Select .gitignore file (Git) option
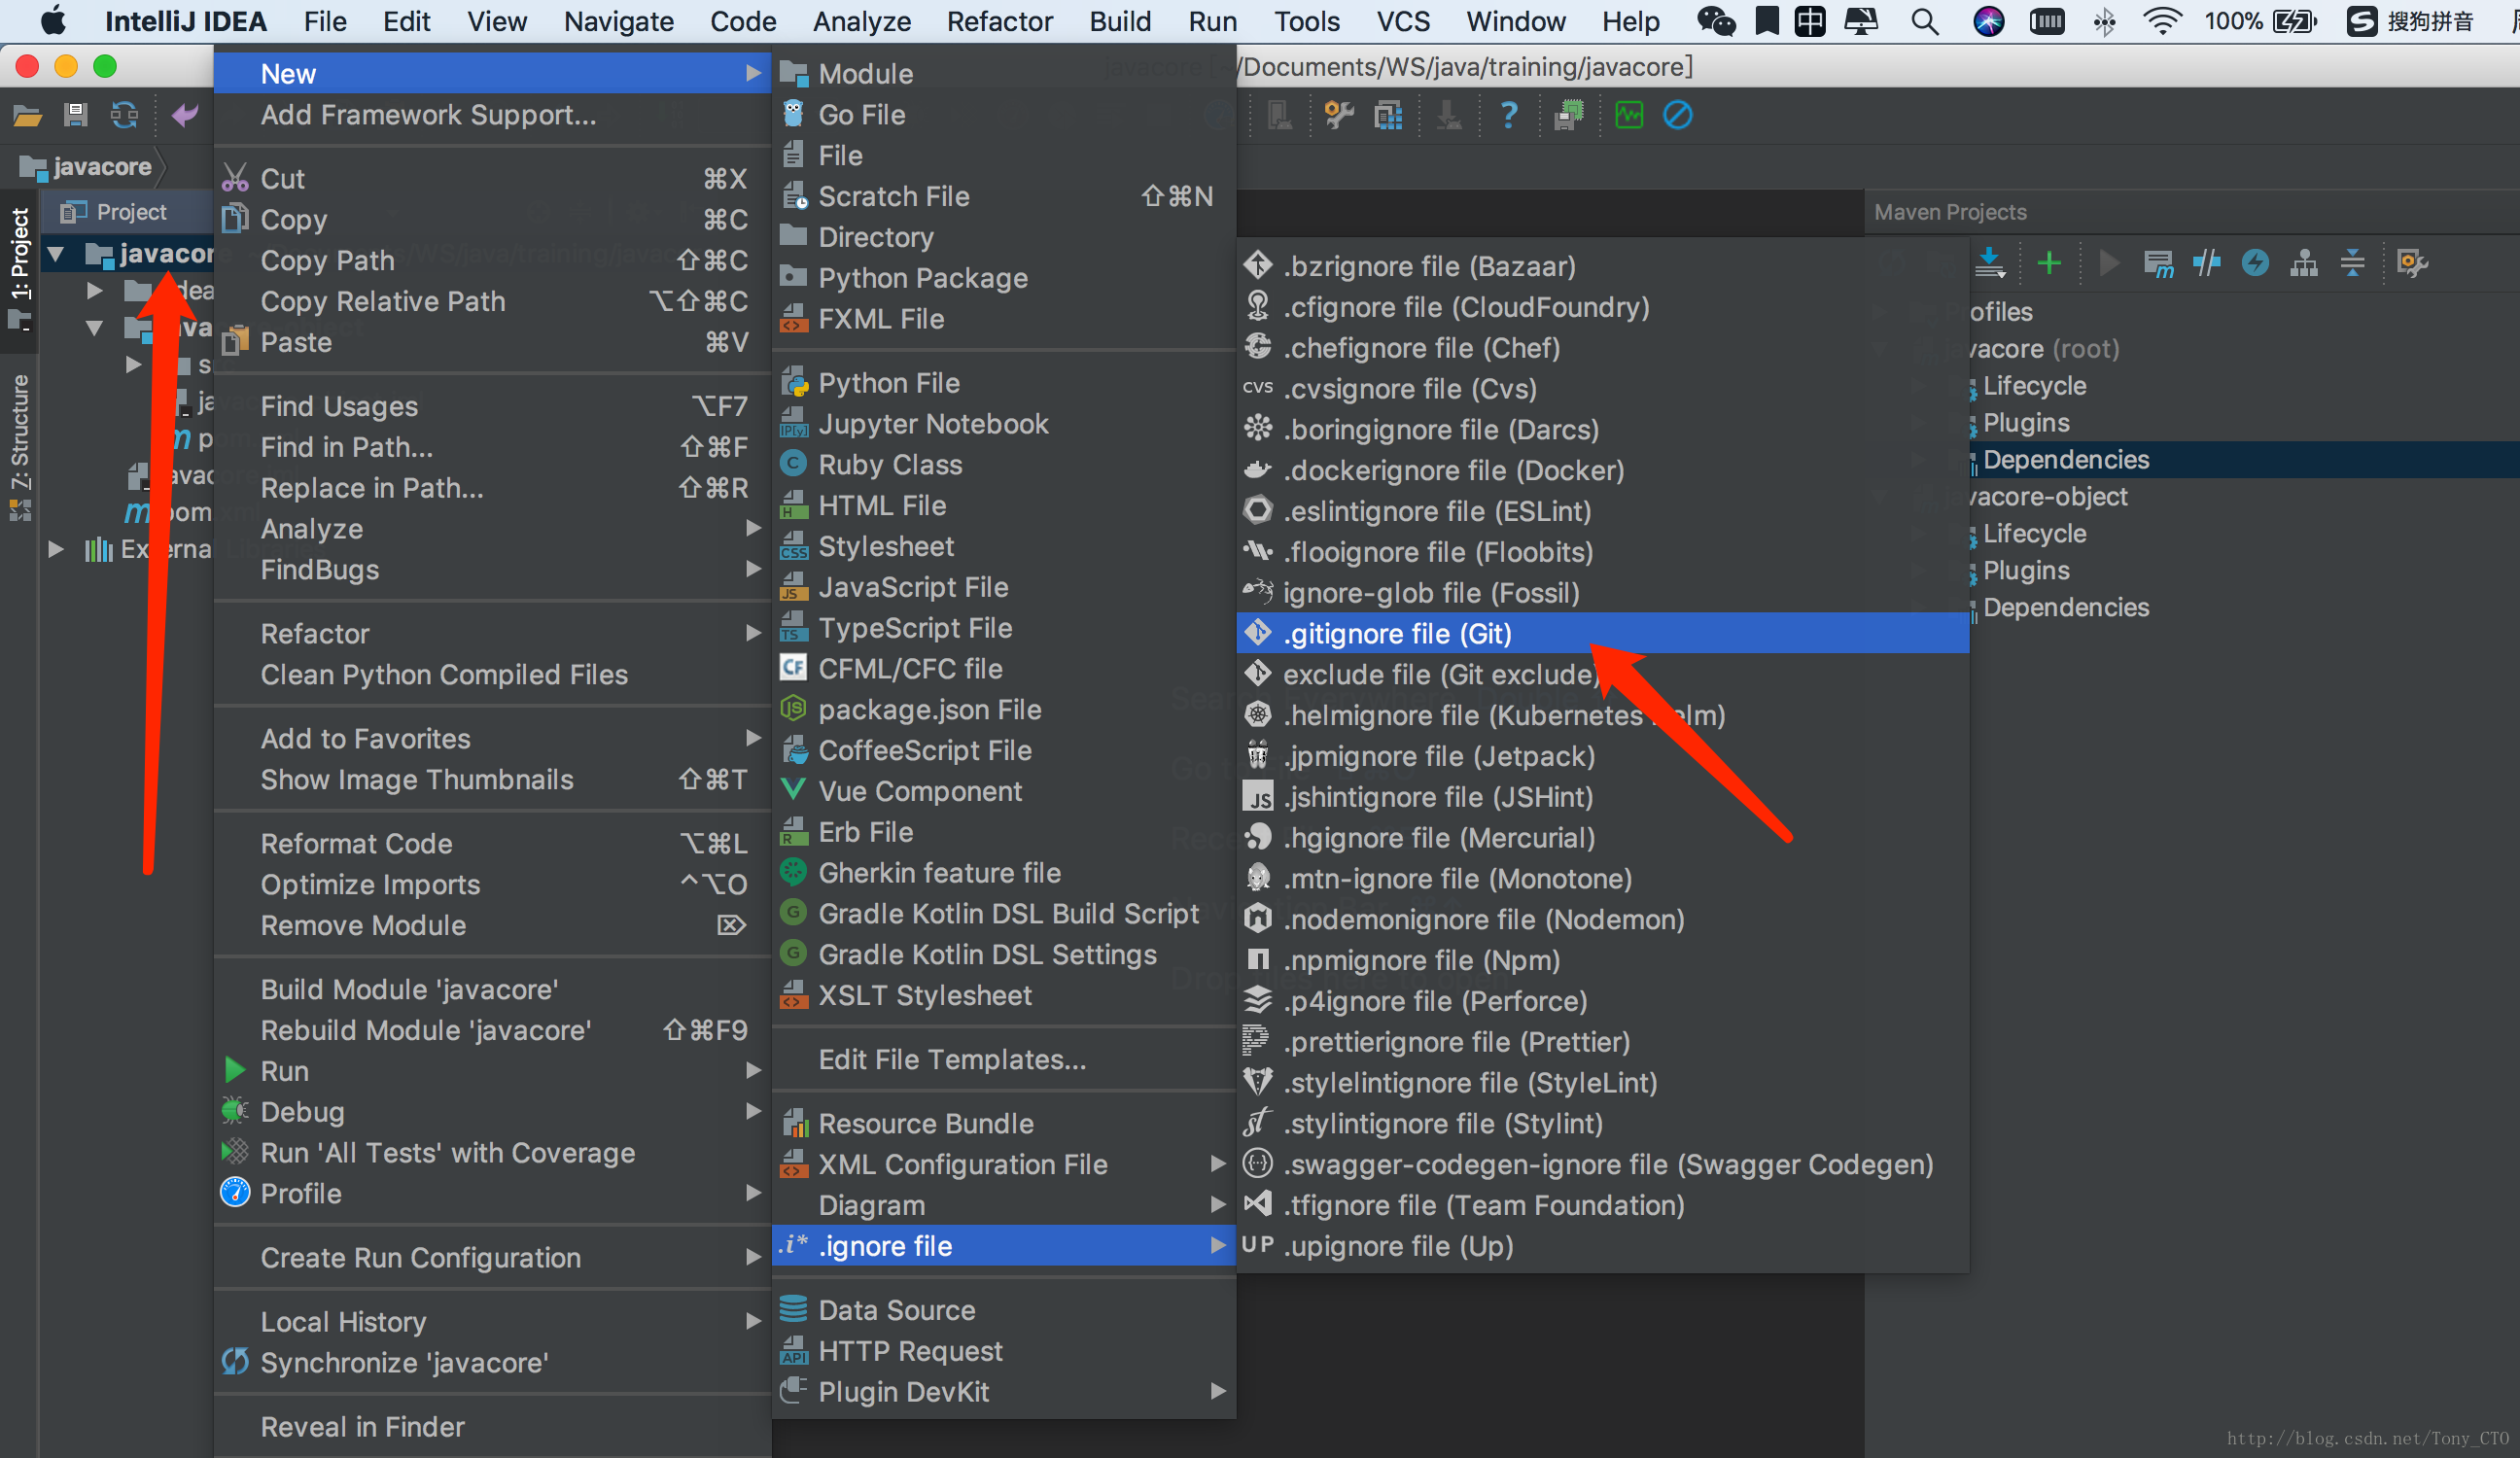This screenshot has height=1458, width=2520. tap(1603, 633)
